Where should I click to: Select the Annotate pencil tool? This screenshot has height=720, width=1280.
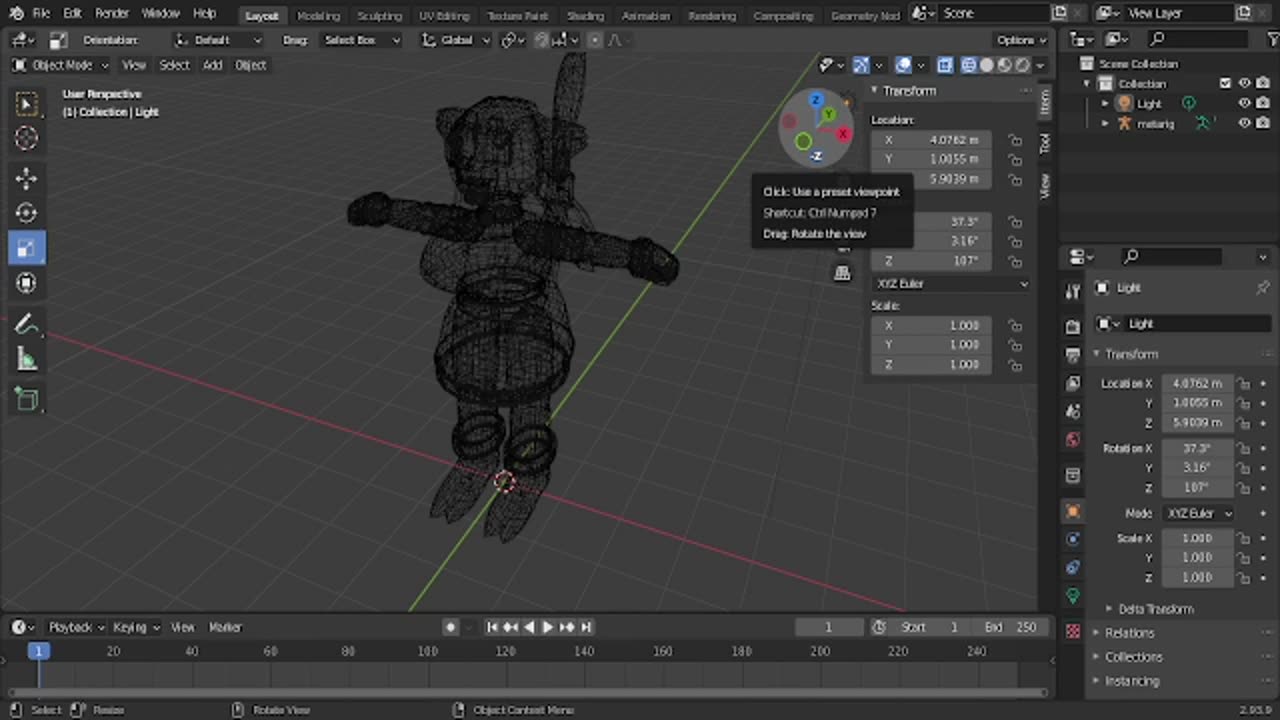point(27,325)
